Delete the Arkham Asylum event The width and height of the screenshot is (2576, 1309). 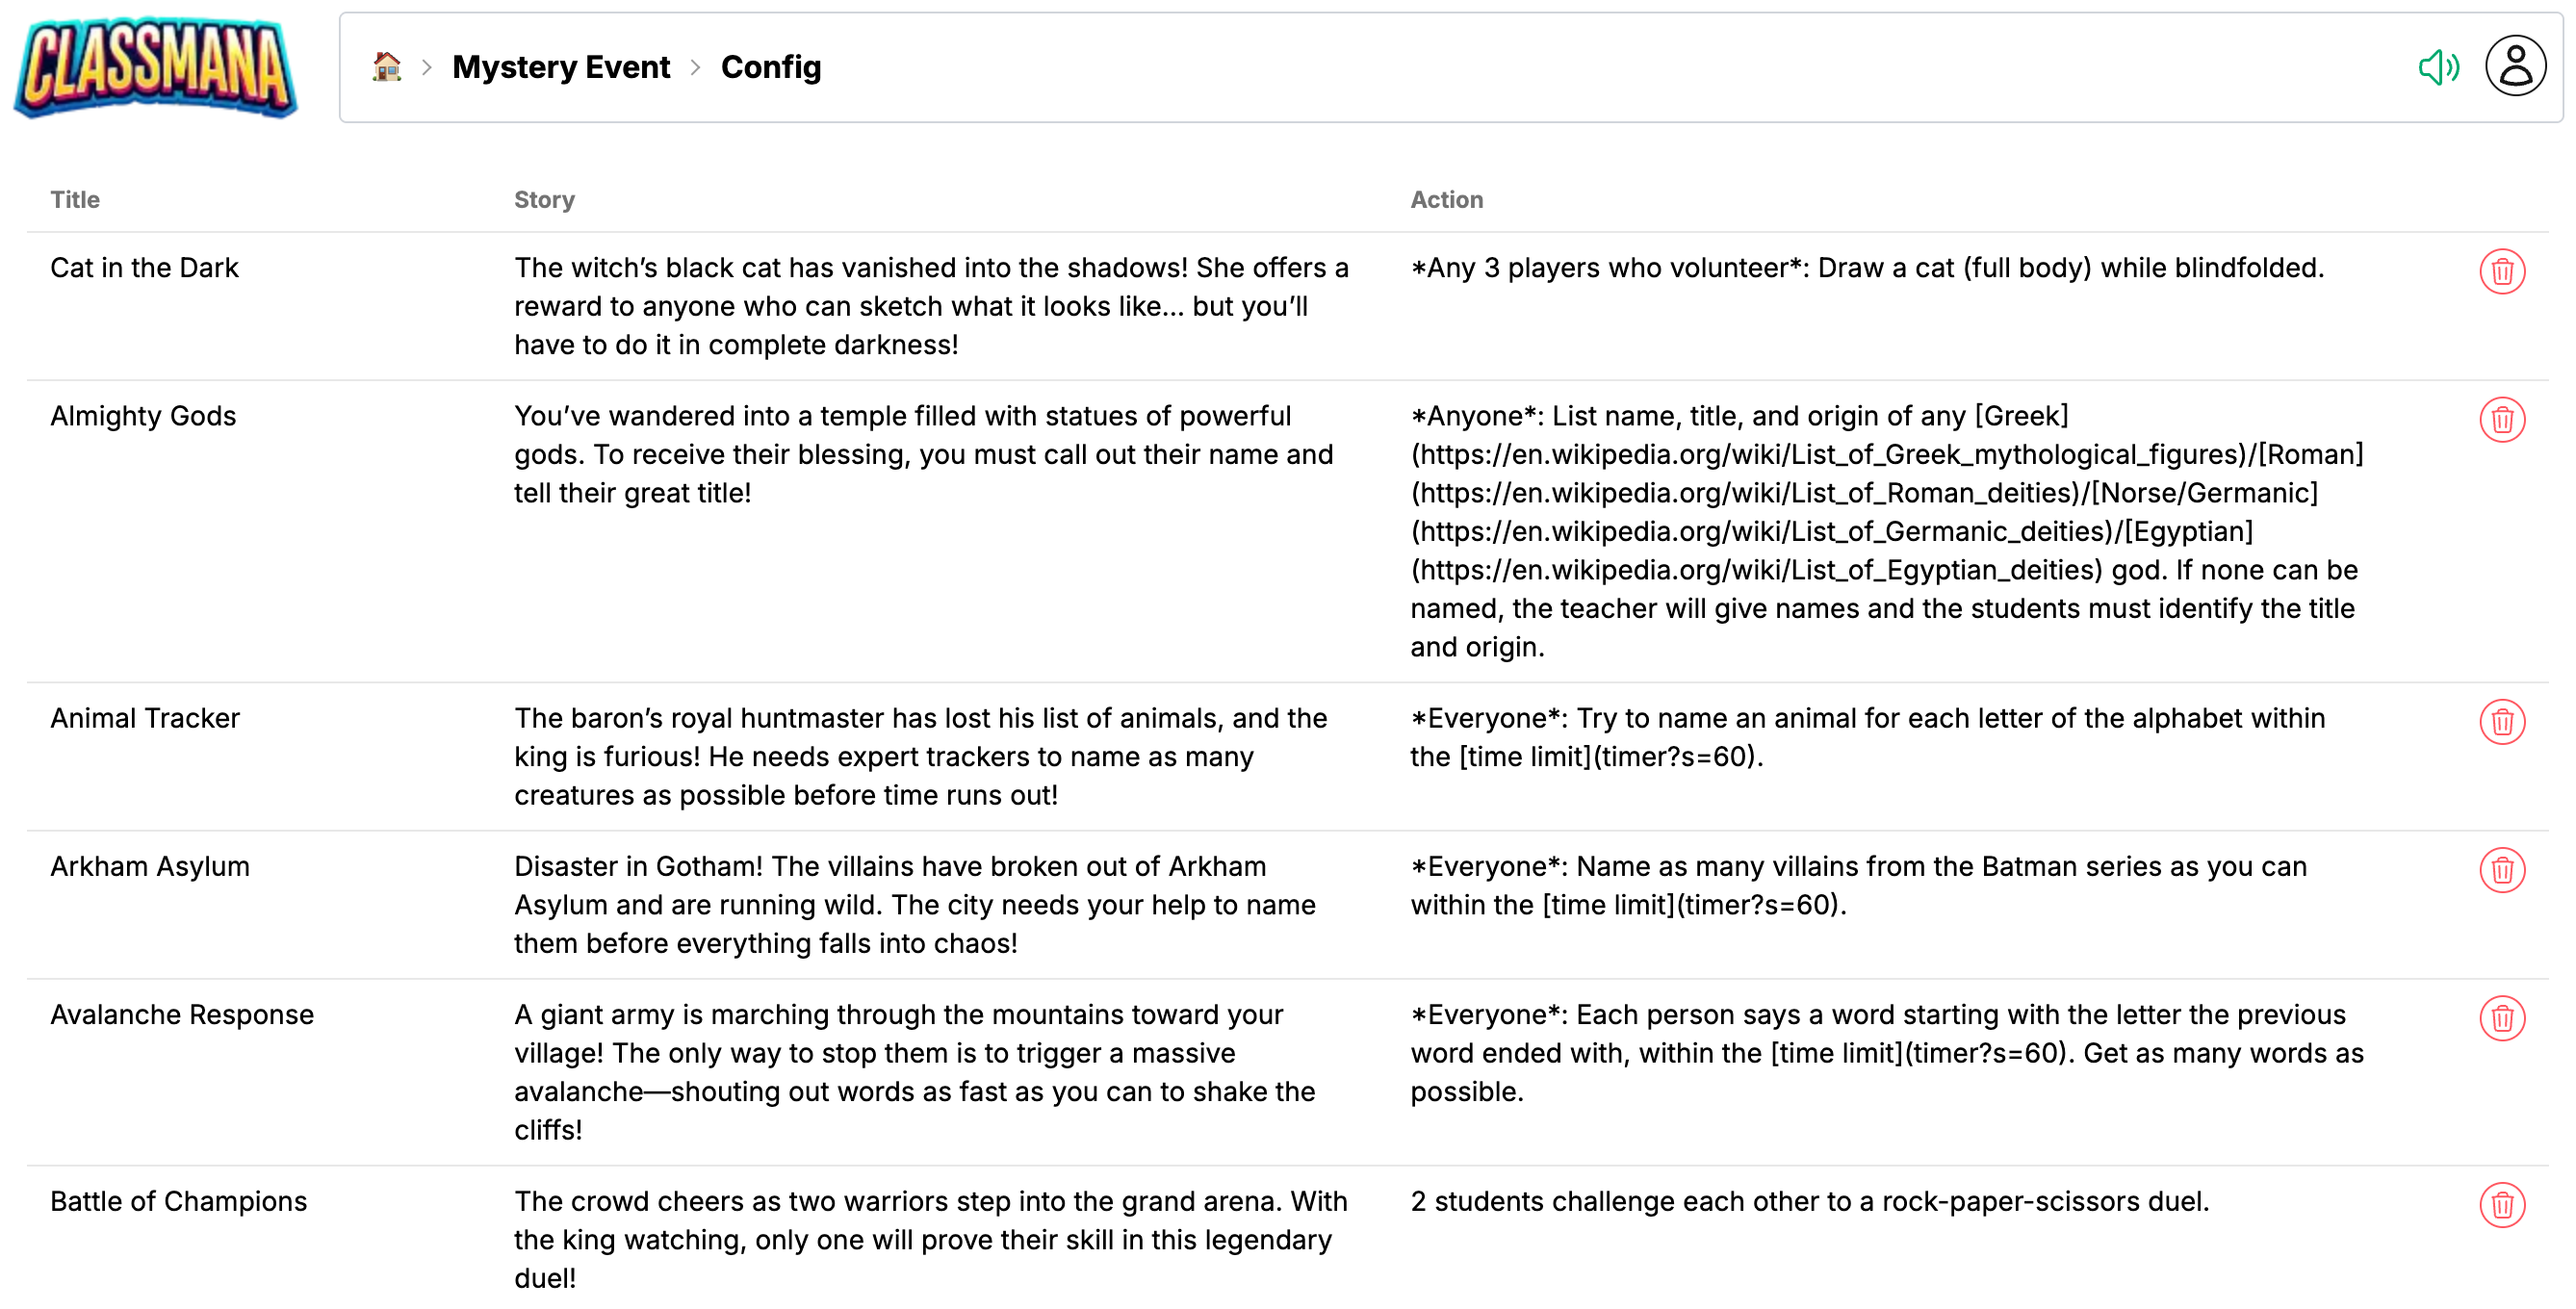point(2501,870)
